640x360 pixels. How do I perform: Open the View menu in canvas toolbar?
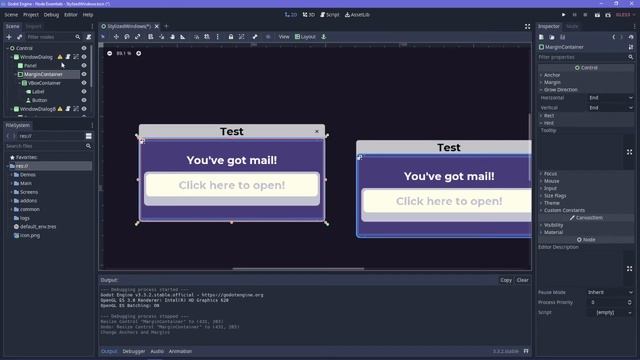[x=284, y=37]
